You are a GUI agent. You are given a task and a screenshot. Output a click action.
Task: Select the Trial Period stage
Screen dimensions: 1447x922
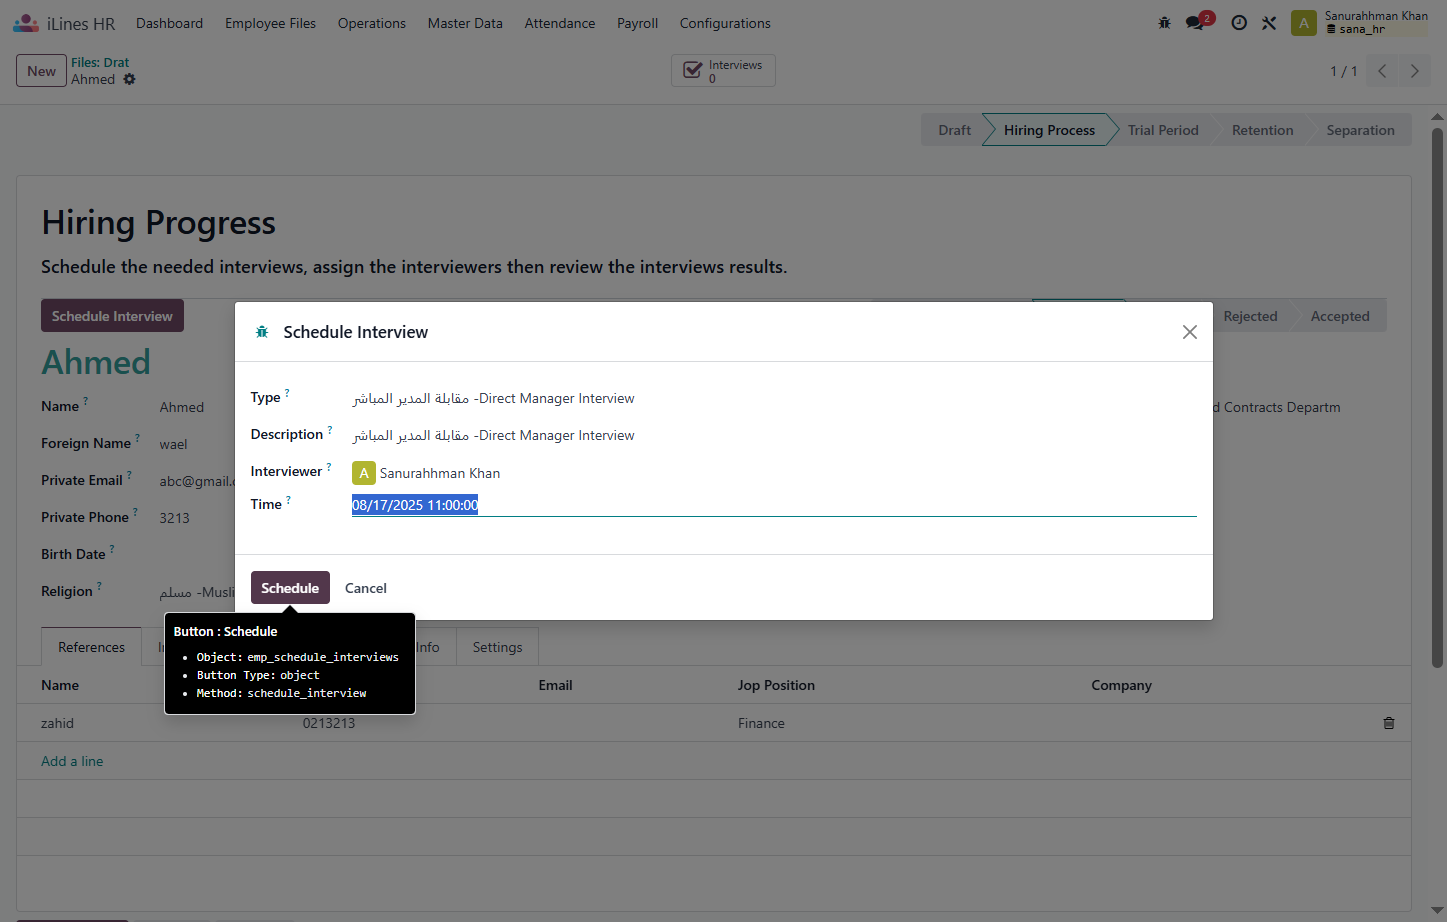1163,130
